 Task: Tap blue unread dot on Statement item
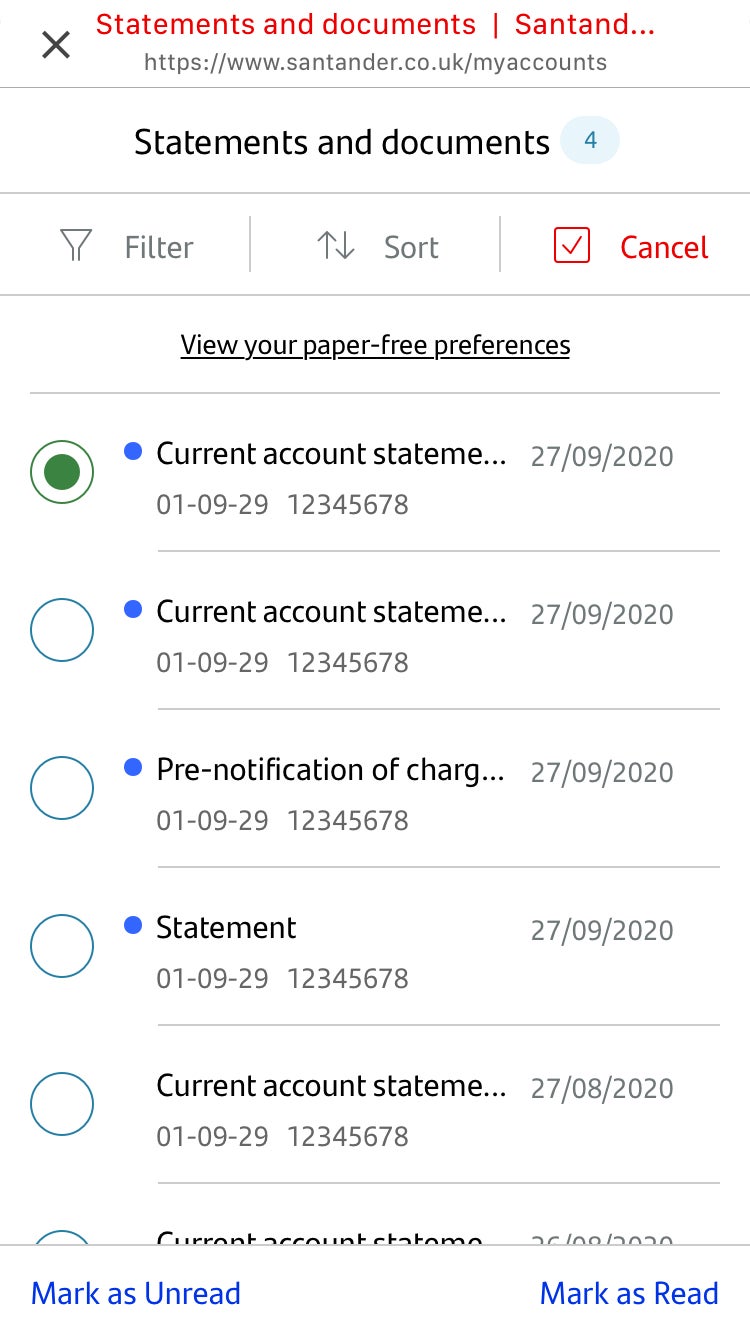point(133,926)
